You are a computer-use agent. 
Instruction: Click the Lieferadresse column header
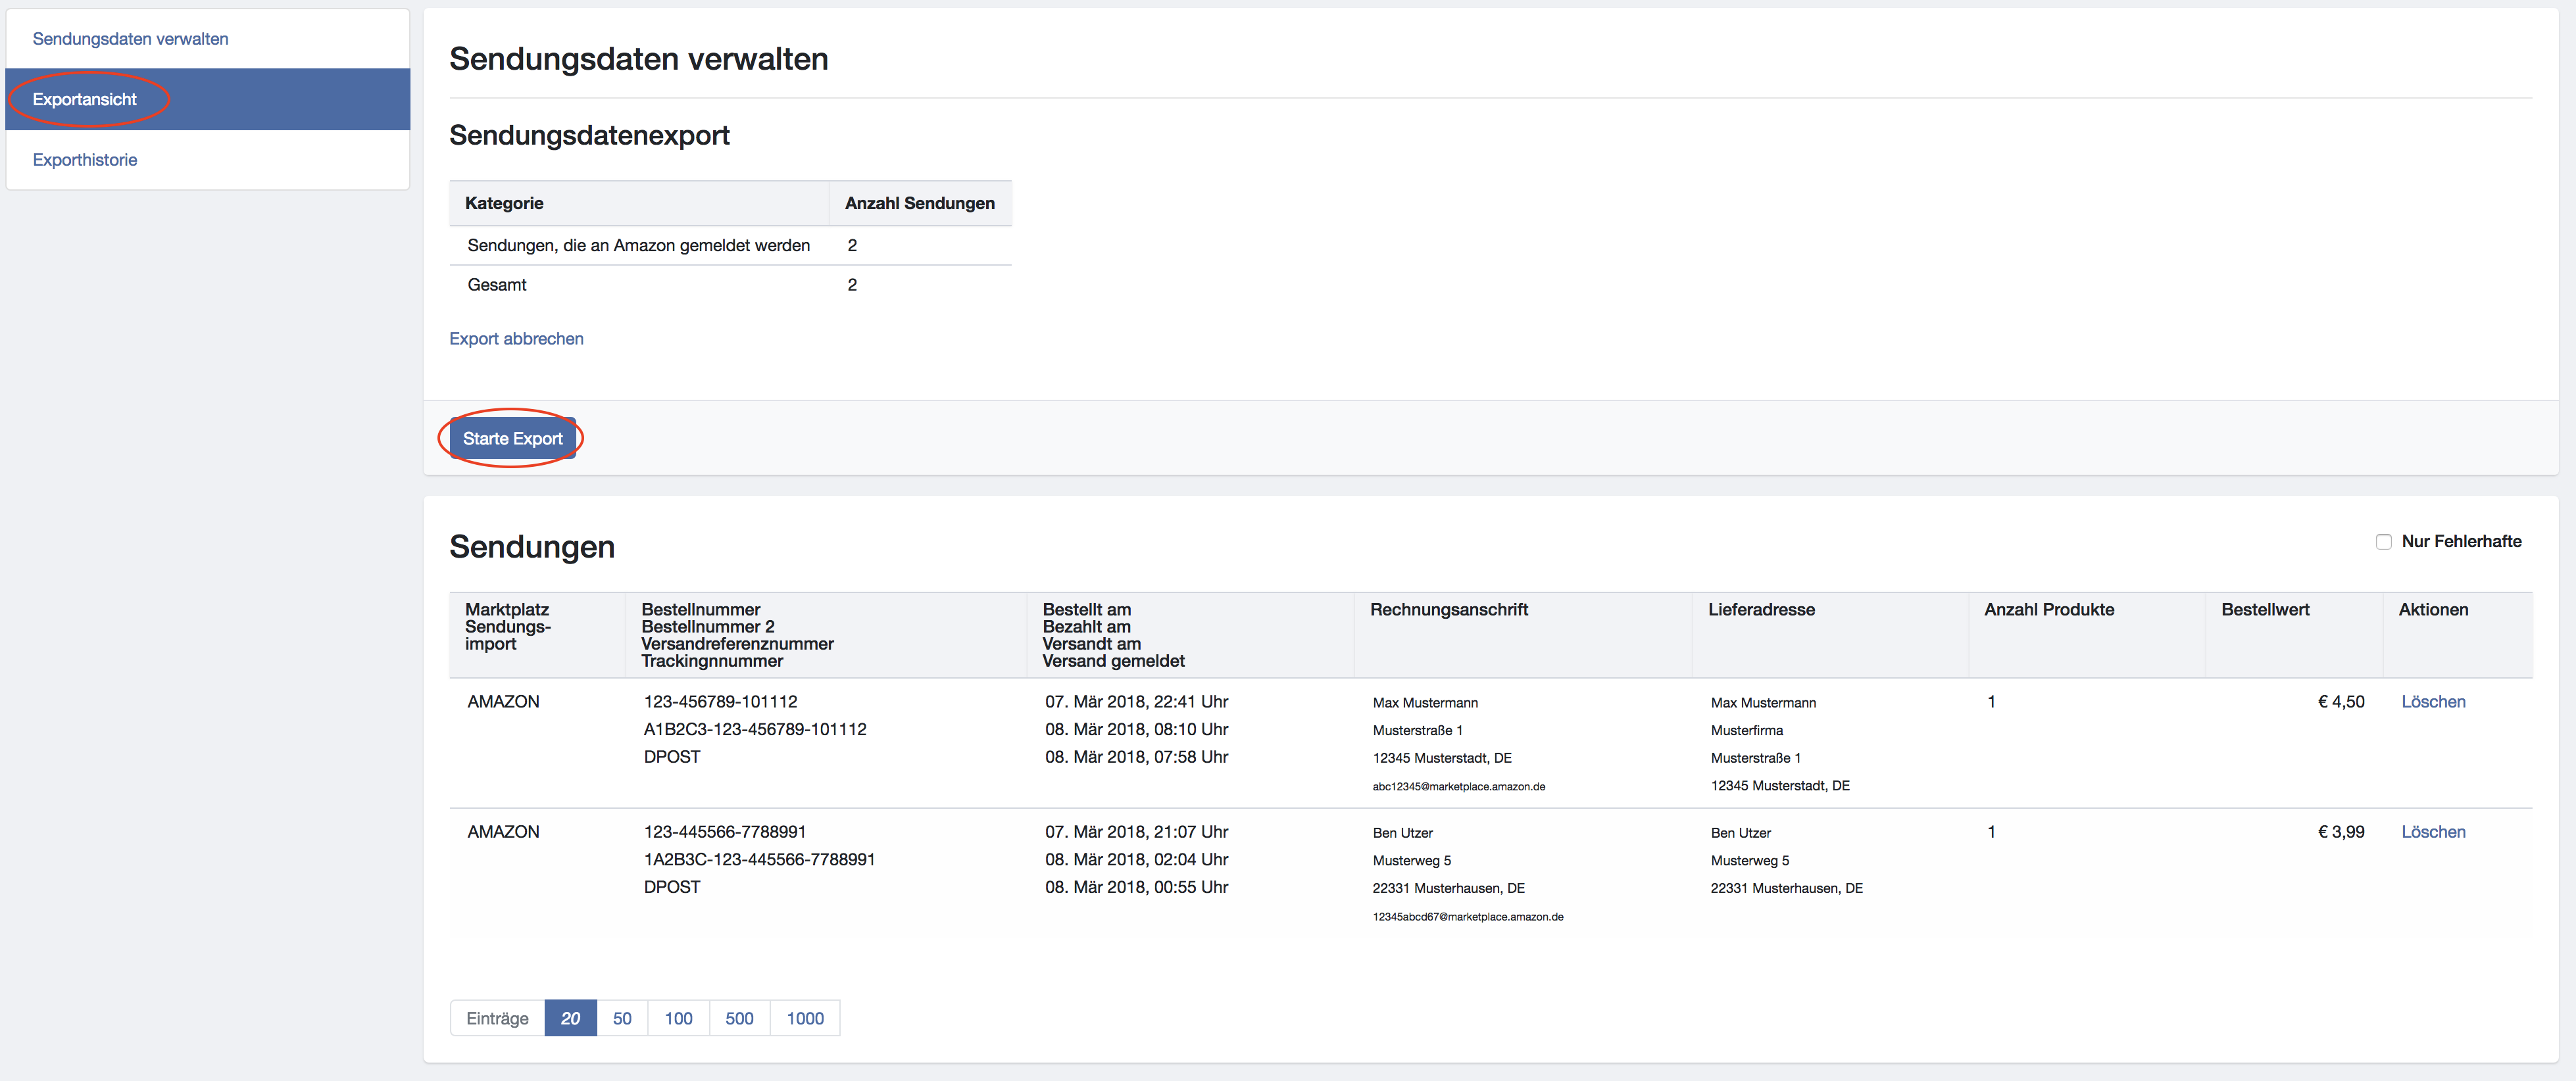(1760, 610)
